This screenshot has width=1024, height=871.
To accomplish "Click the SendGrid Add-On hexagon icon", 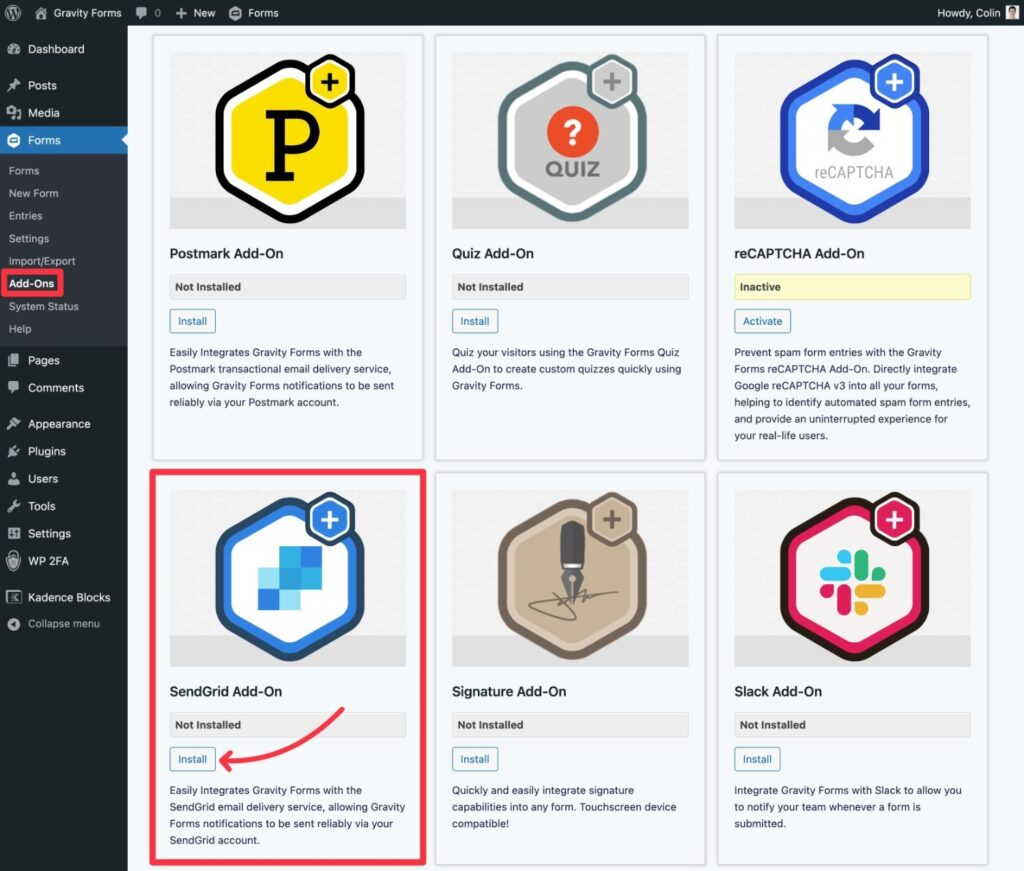I will 287,576.
